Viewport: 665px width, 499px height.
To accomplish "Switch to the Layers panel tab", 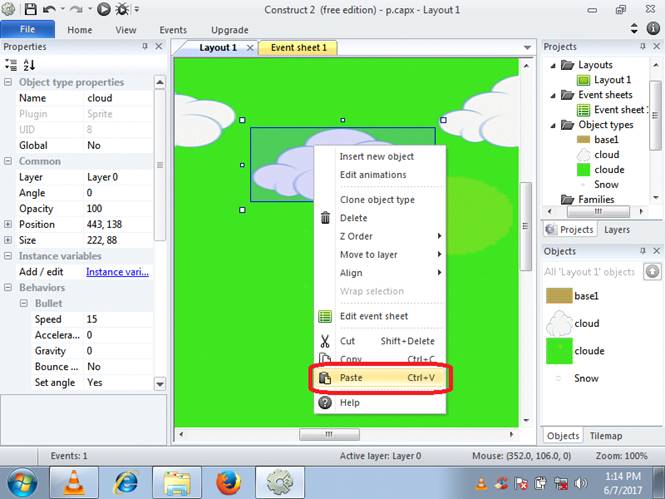I will (x=617, y=229).
